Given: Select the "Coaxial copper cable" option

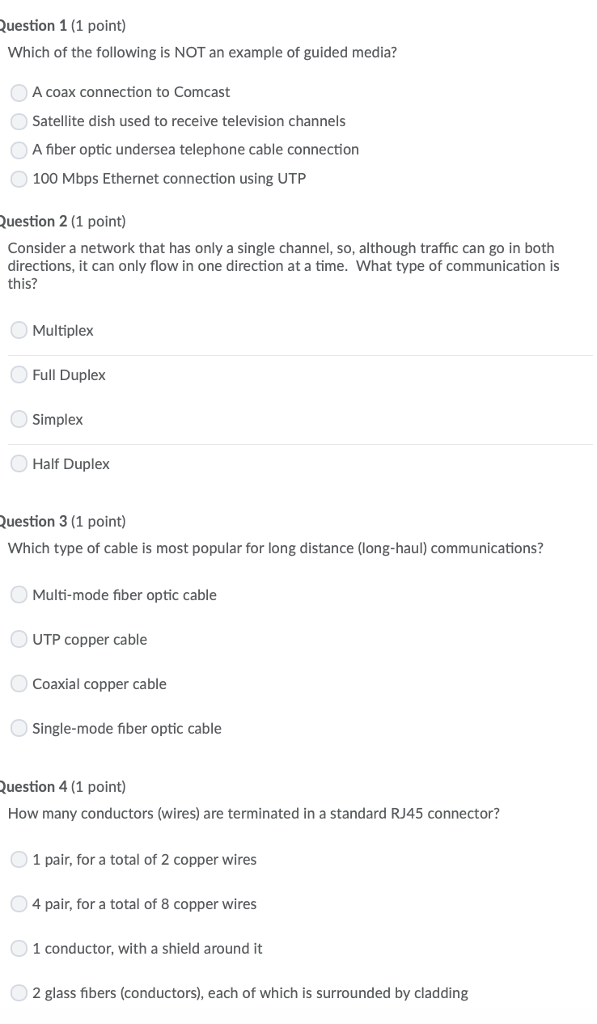Looking at the screenshot, I should pos(18,684).
